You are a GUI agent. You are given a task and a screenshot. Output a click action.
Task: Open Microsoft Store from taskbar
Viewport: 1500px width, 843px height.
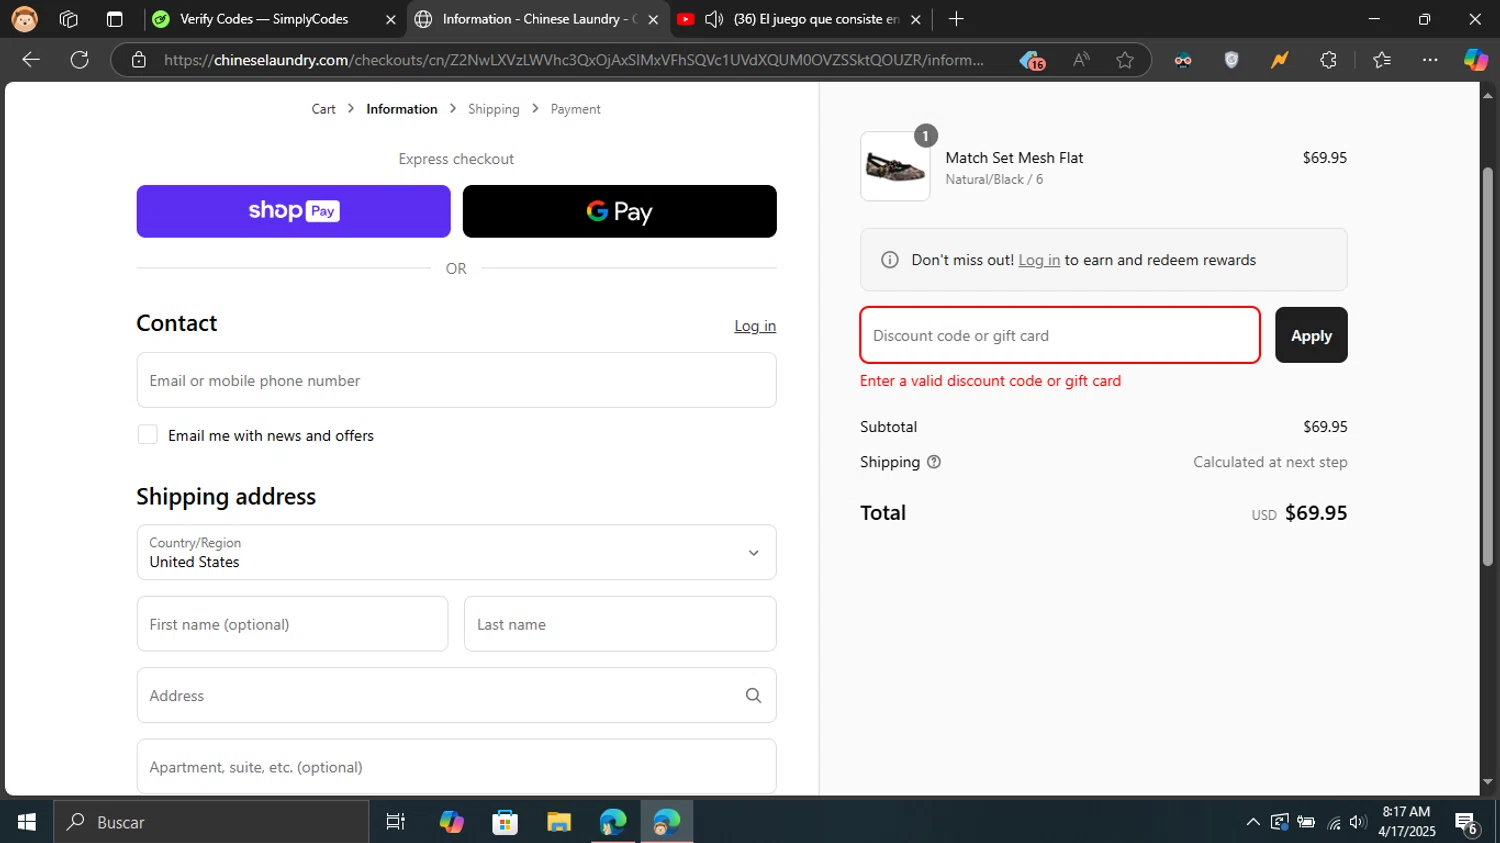click(x=505, y=822)
